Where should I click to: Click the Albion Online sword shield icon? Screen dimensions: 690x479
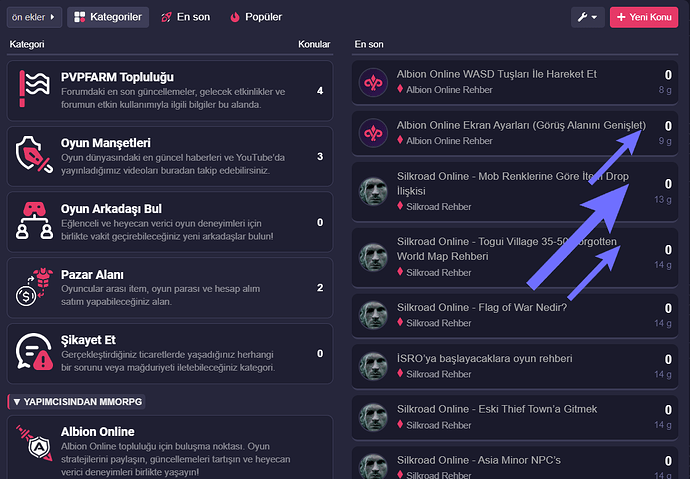[x=34, y=443]
